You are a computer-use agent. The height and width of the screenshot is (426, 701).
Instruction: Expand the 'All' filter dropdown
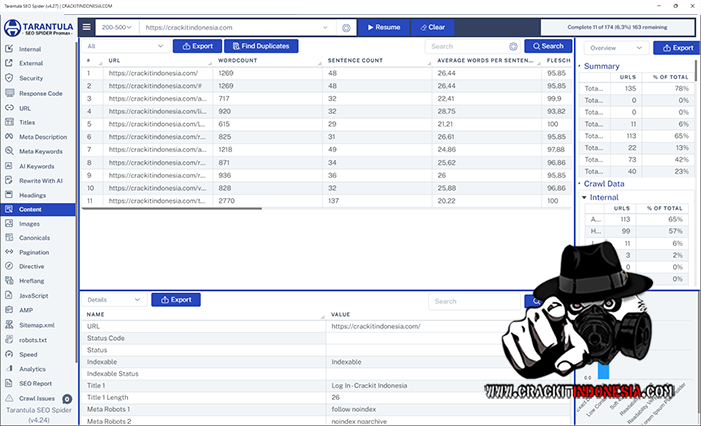tap(125, 46)
